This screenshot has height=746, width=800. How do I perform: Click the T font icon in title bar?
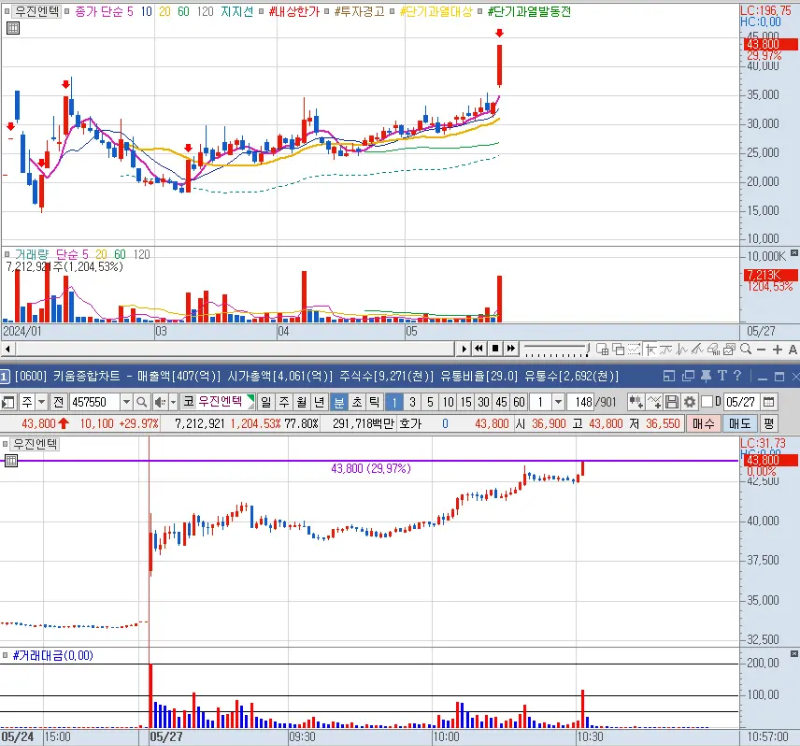(722, 376)
